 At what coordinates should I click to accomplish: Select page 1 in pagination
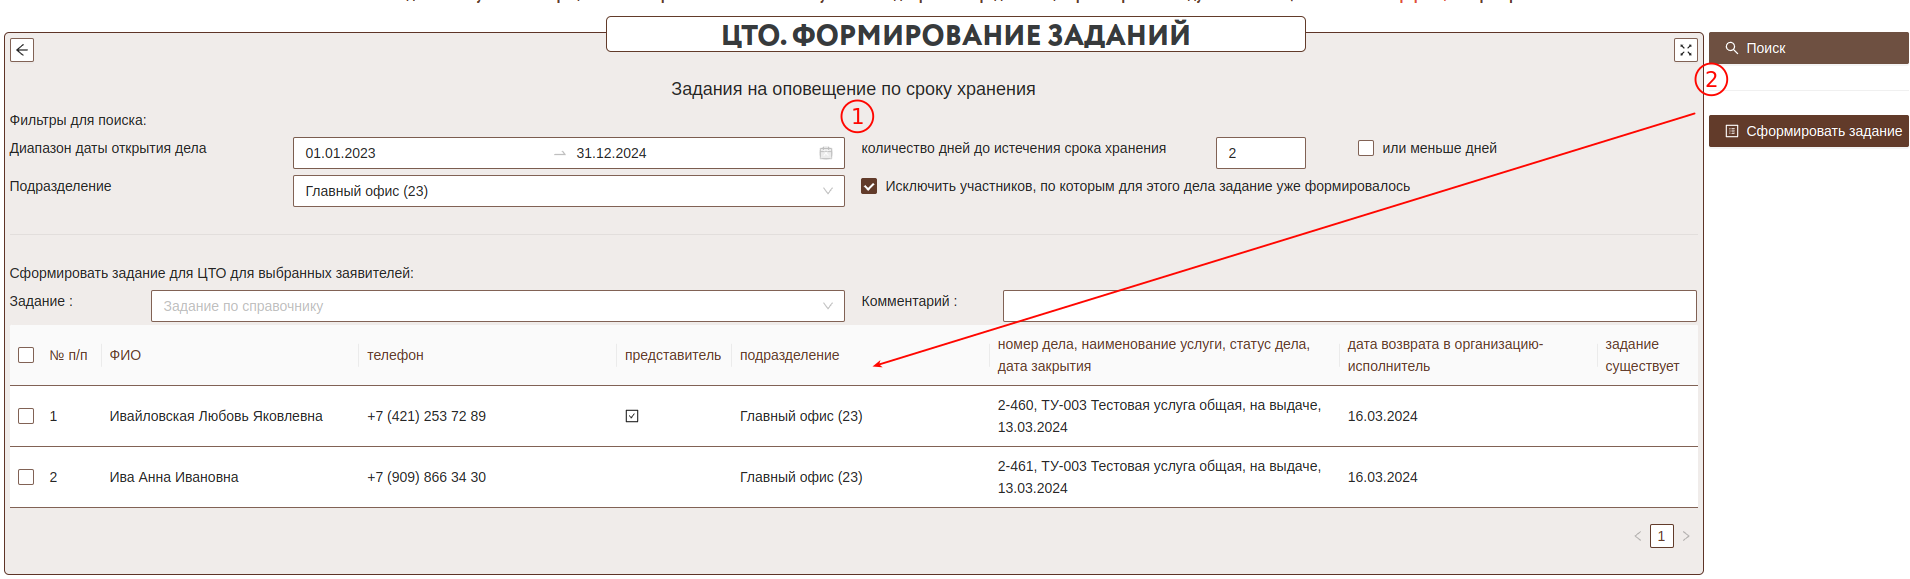pyautogui.click(x=1661, y=536)
